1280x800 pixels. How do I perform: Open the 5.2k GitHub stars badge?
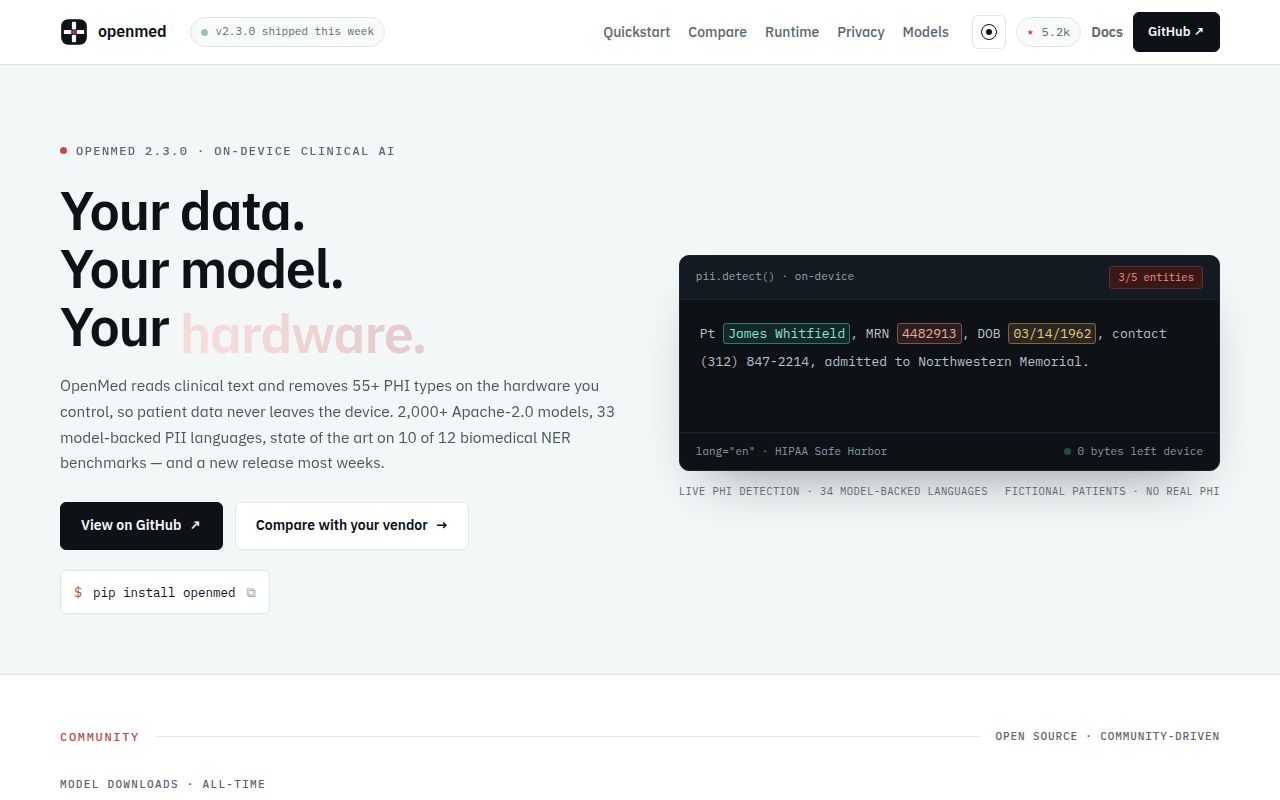[1048, 32]
